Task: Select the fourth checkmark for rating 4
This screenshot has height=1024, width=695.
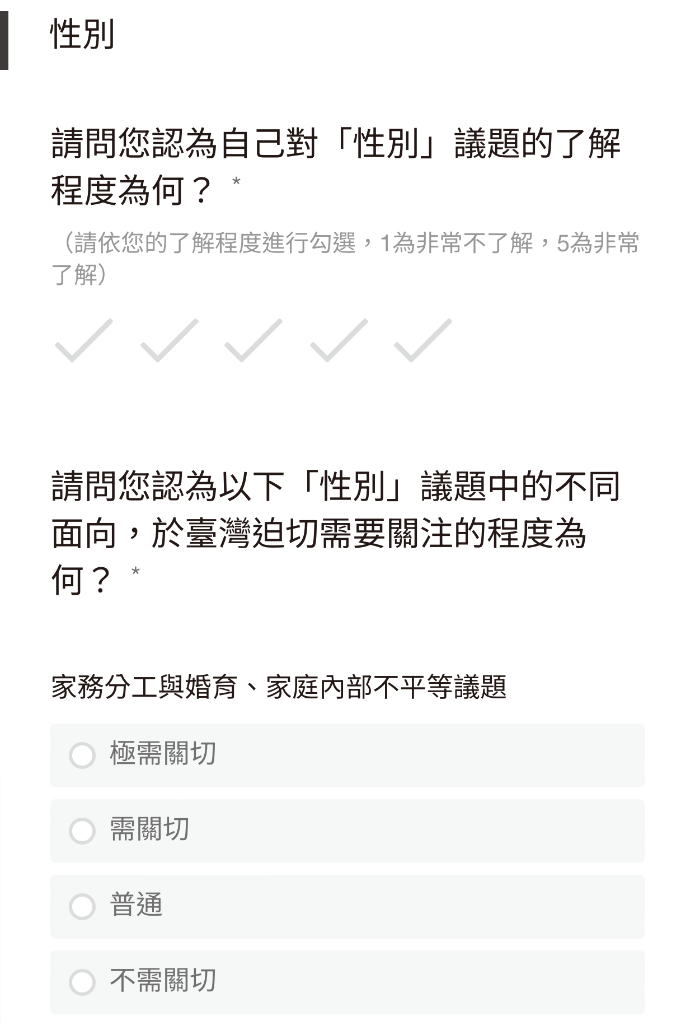Action: [x=338, y=340]
